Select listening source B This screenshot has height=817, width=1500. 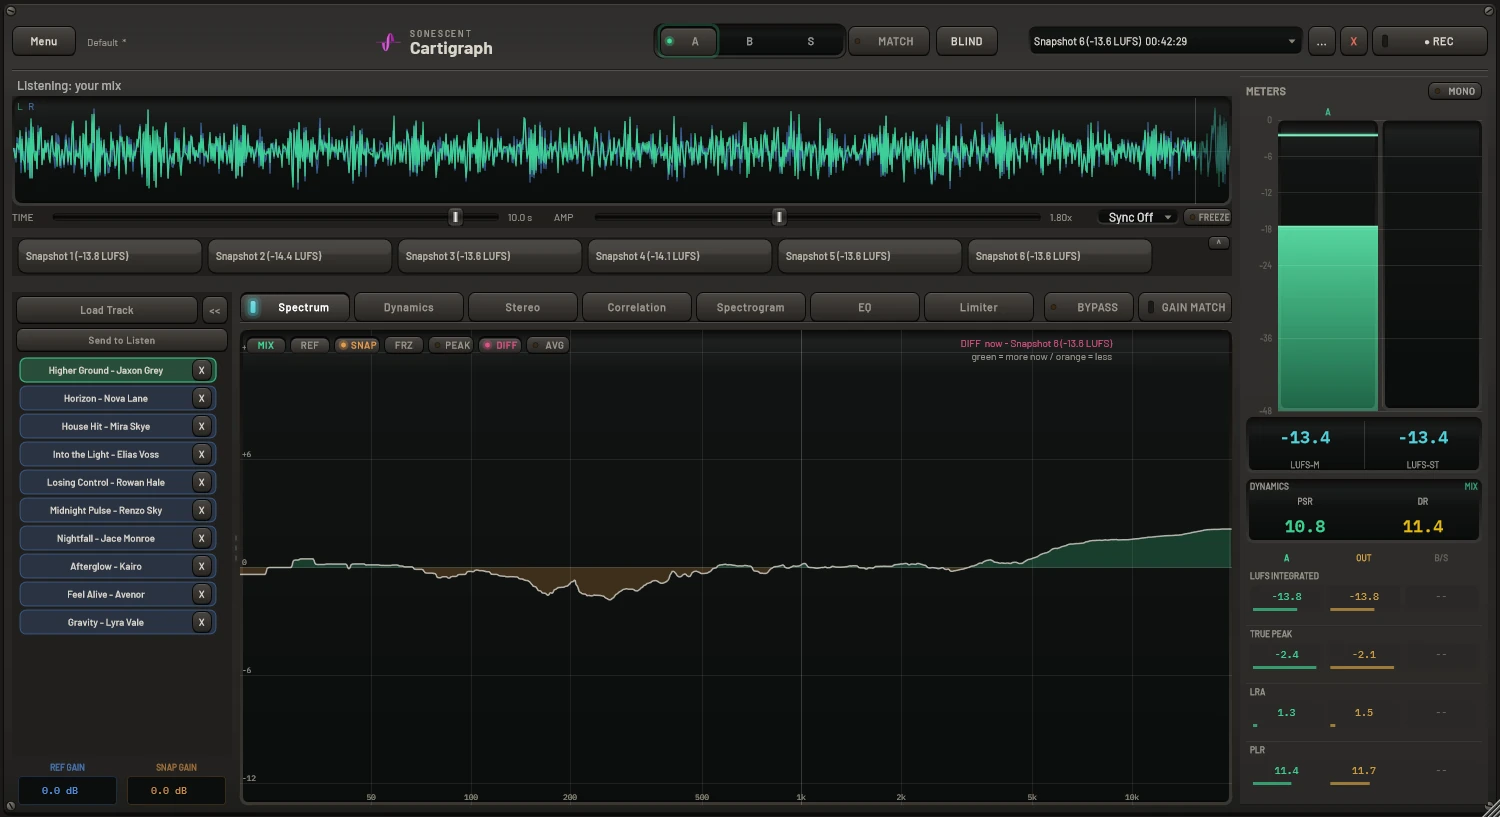click(x=750, y=41)
